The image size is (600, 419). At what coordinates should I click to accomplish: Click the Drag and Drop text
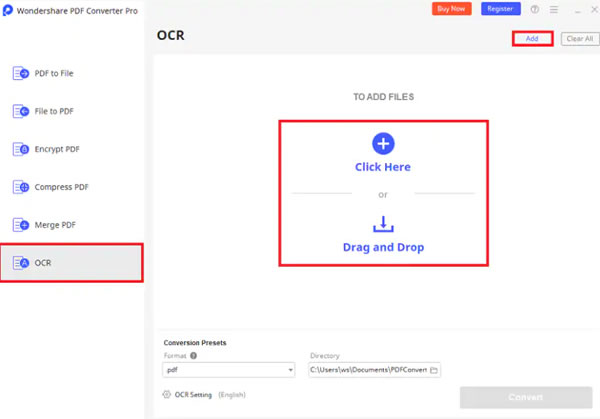pyautogui.click(x=383, y=247)
